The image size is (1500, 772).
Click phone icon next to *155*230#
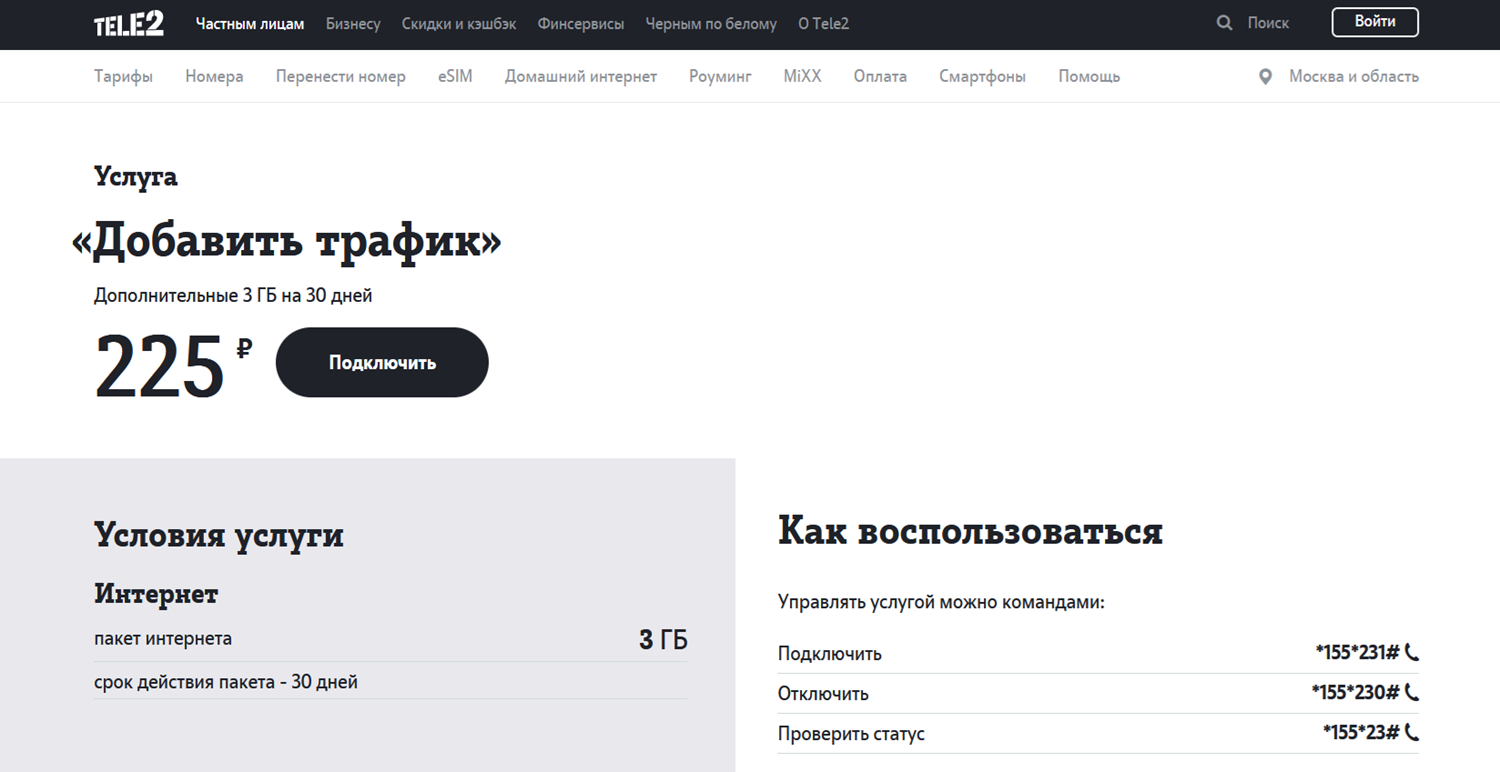point(1412,692)
